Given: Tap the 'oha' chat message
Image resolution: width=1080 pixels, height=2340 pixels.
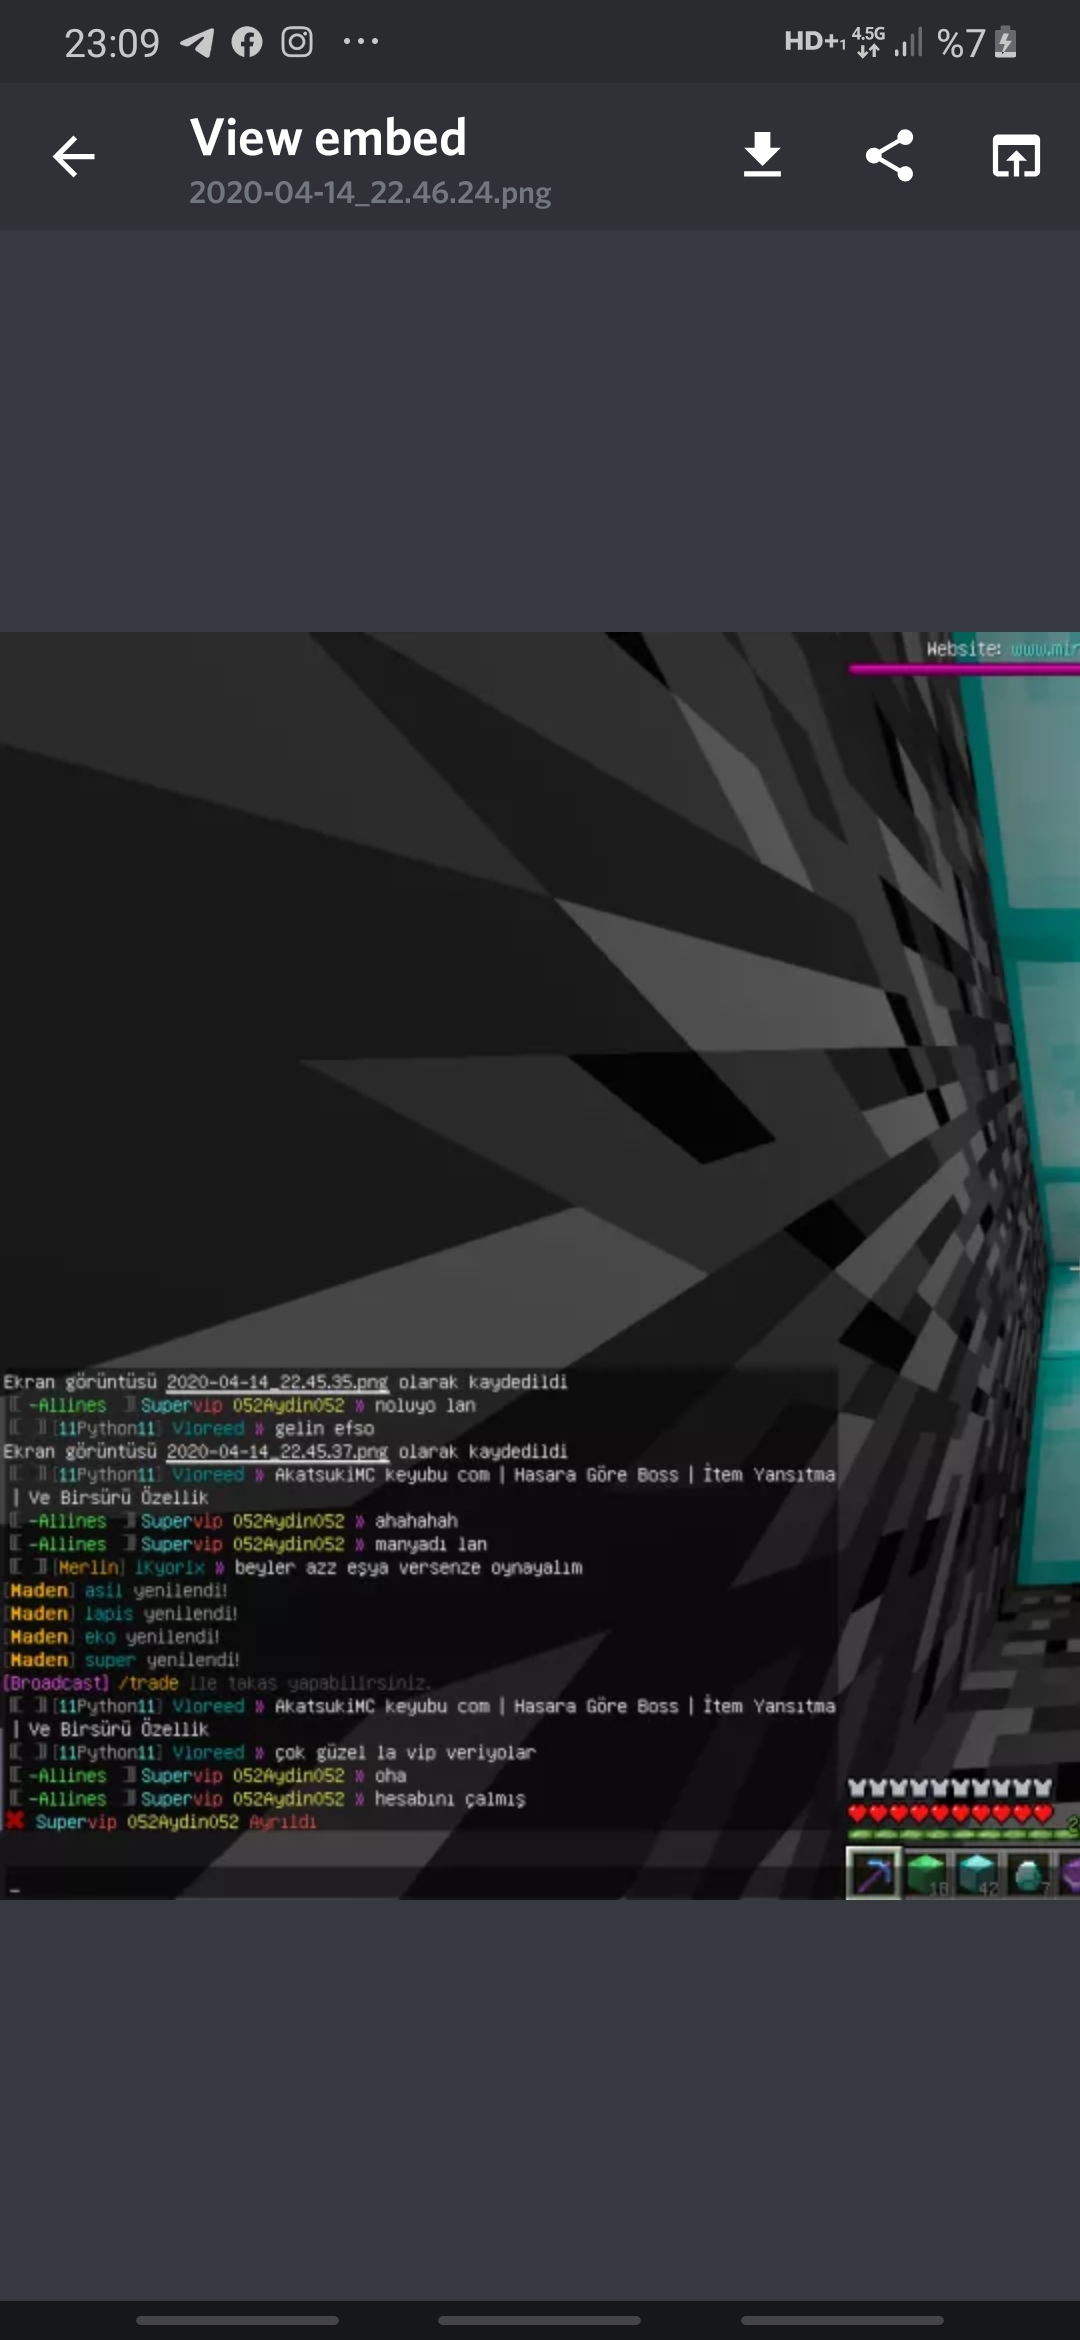Looking at the screenshot, I should tap(390, 1775).
